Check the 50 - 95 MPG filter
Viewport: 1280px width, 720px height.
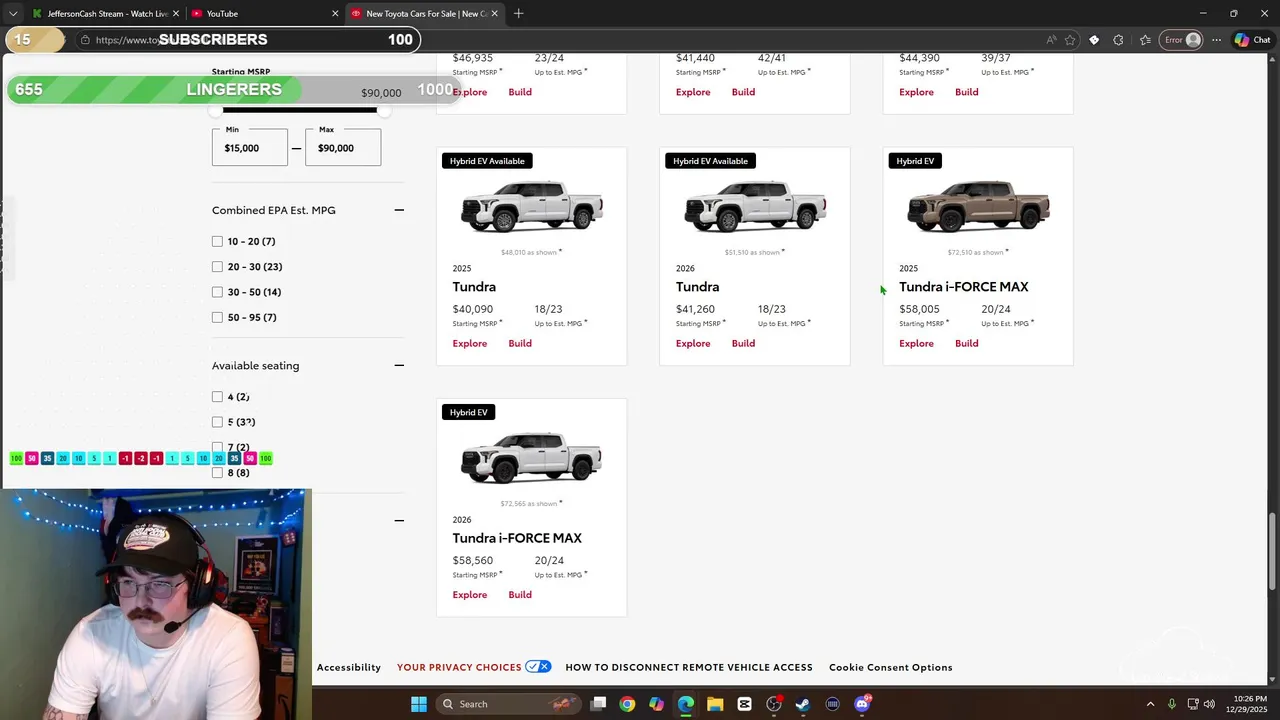217,317
